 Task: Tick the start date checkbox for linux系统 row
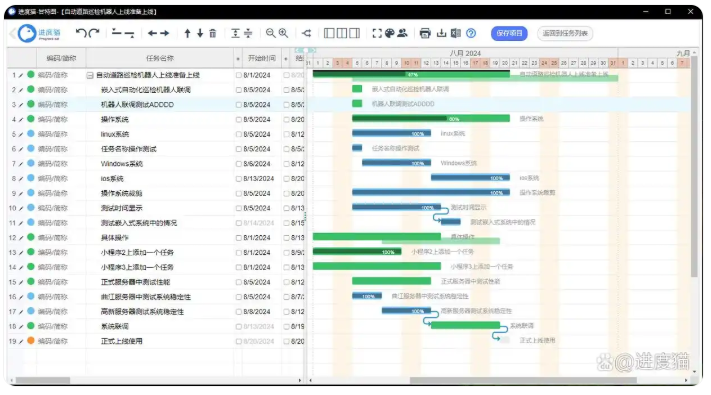(239, 134)
